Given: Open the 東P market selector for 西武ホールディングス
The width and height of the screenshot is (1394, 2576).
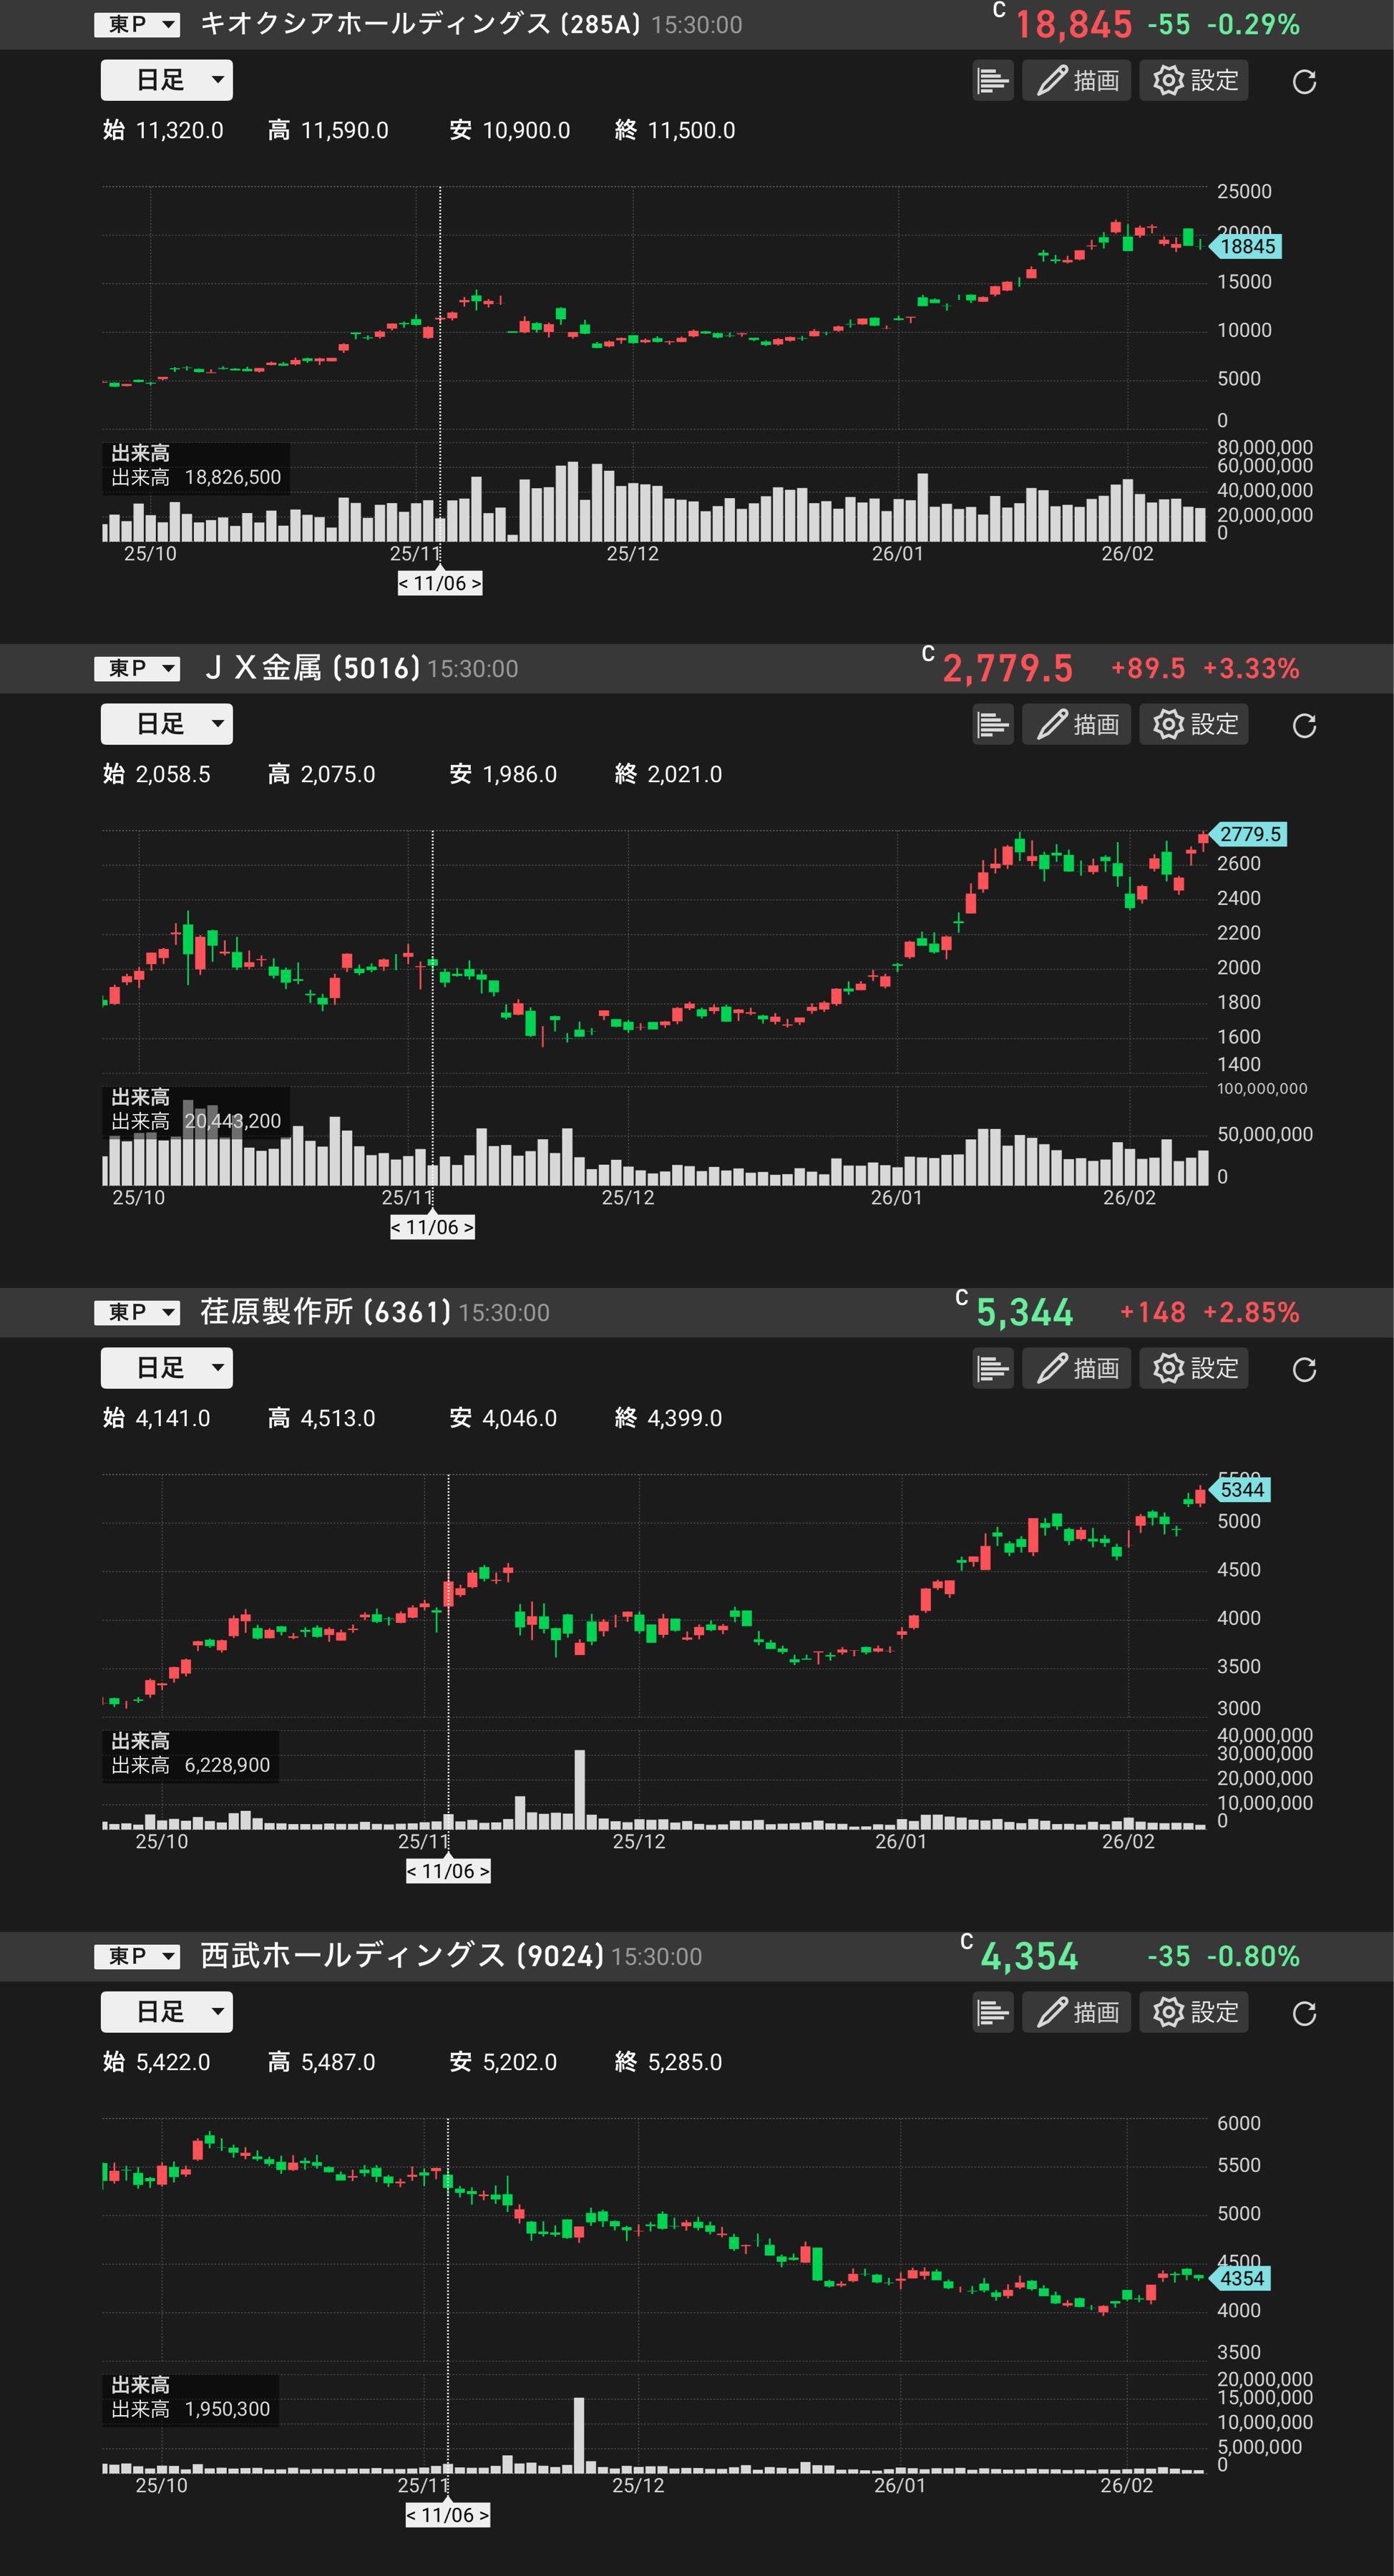Looking at the screenshot, I should click(x=137, y=1956).
